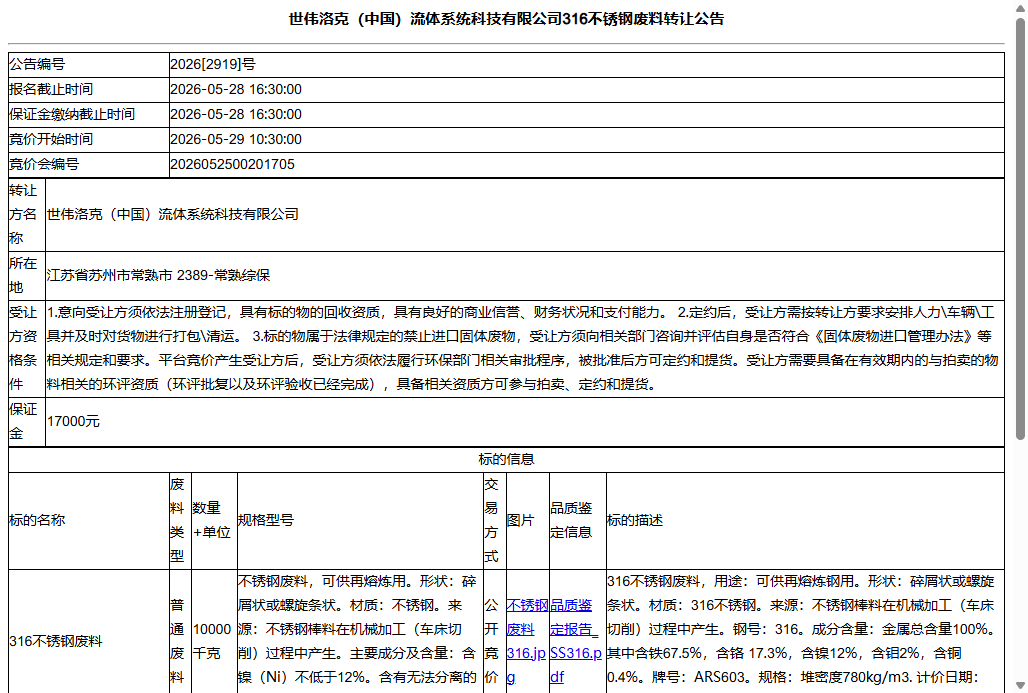Click the 竞价会编号 label cell

pyautogui.click(x=89, y=164)
